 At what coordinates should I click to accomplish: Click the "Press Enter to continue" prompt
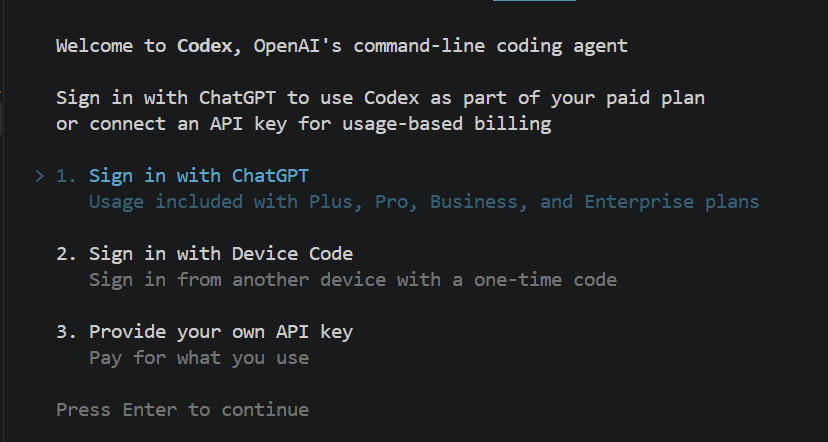coord(182,410)
